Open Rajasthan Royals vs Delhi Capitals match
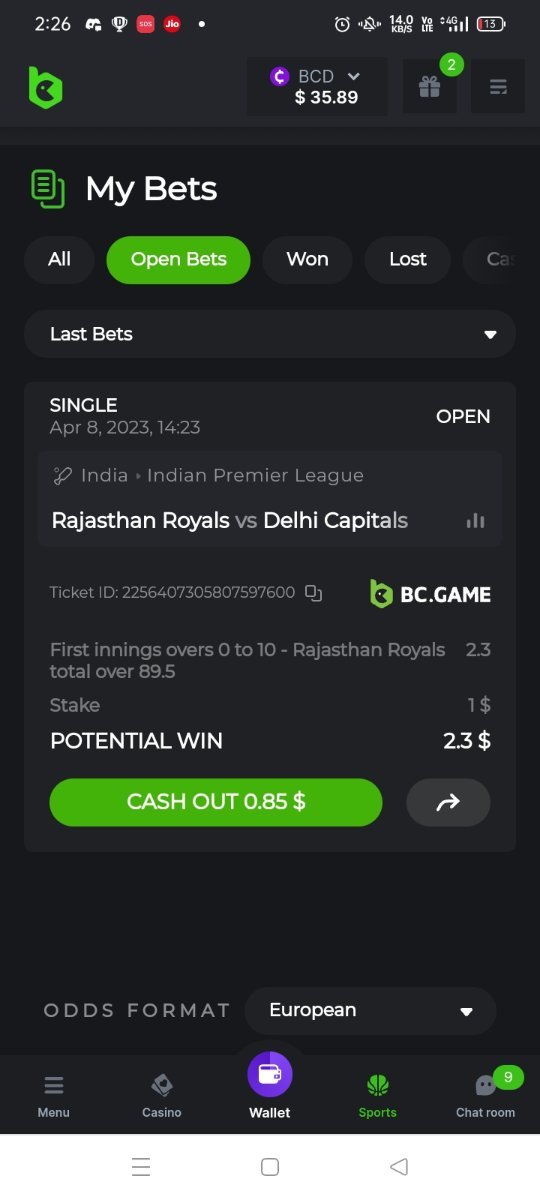 (x=230, y=520)
